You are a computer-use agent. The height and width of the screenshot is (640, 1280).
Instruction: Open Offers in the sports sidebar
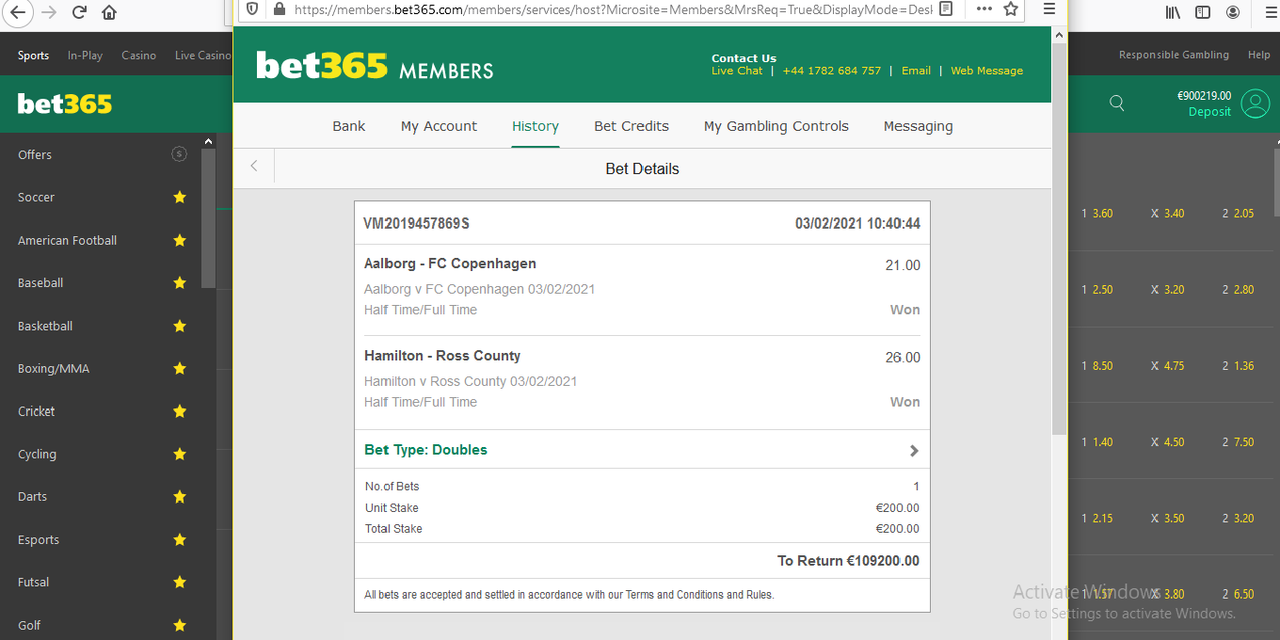click(35, 155)
